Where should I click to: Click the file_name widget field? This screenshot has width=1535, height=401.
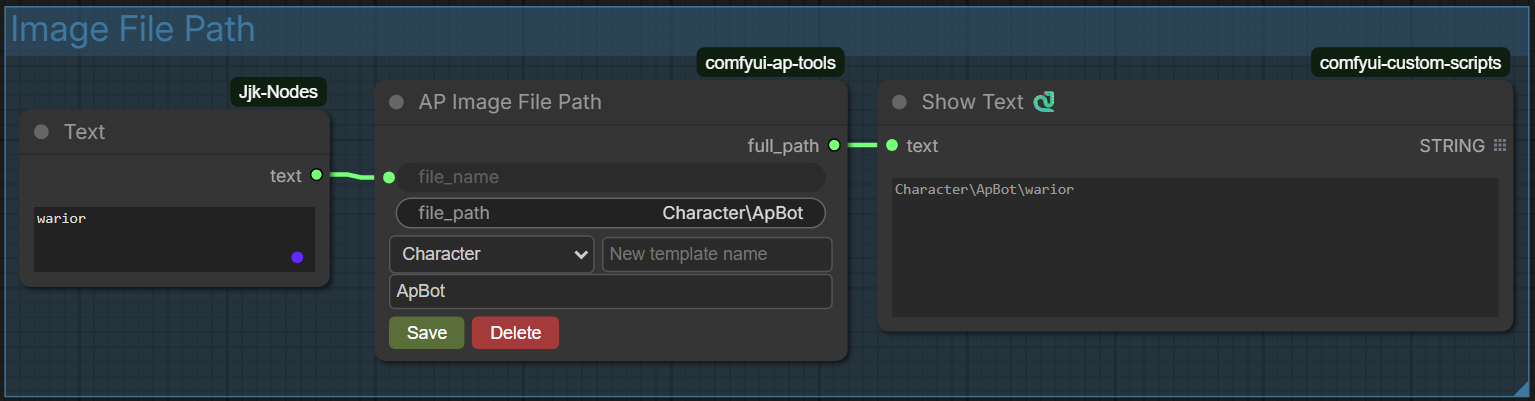point(611,177)
